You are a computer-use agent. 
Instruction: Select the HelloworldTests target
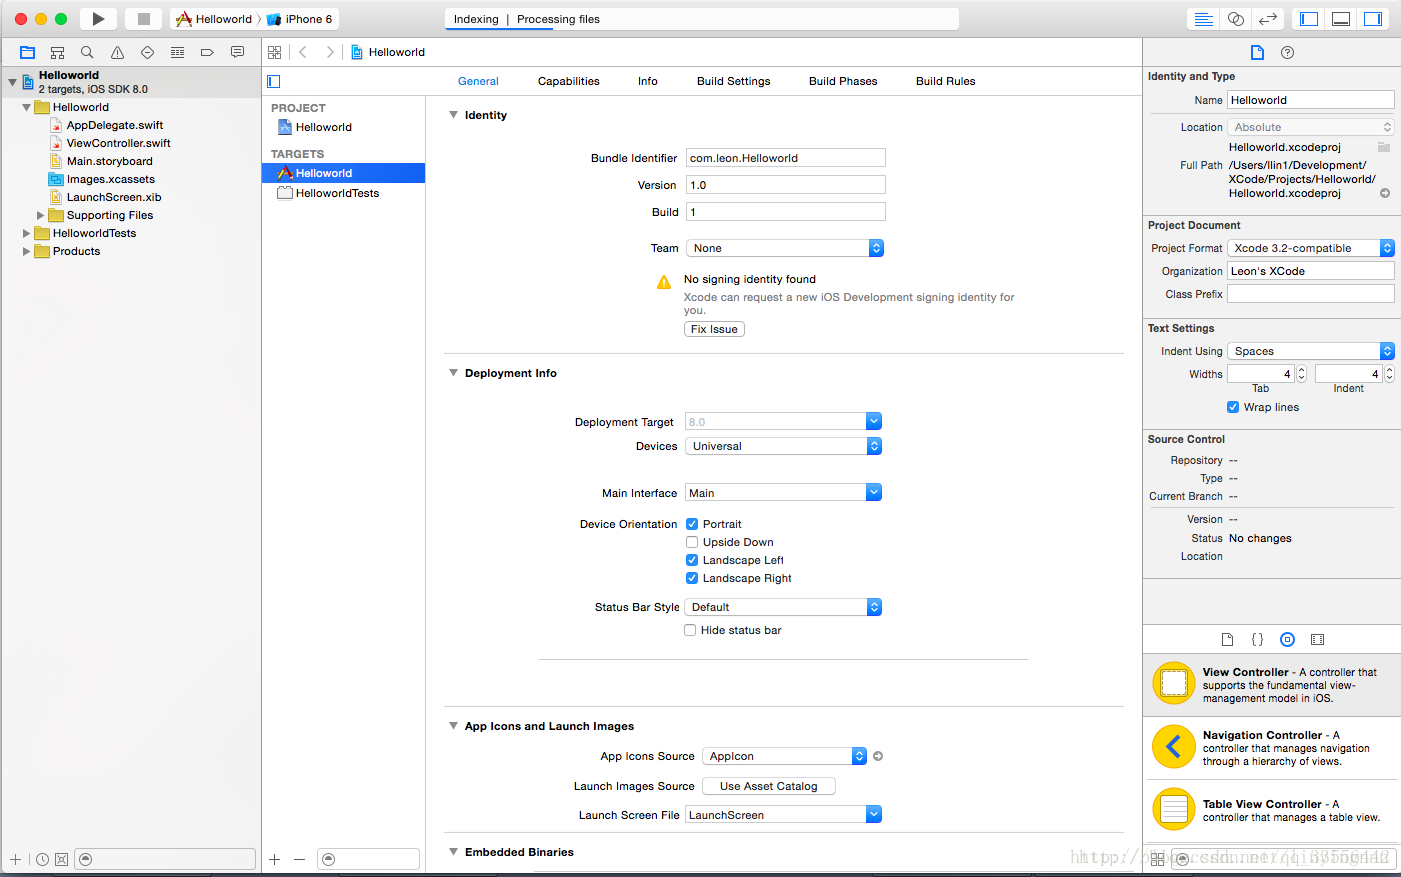click(x=343, y=193)
